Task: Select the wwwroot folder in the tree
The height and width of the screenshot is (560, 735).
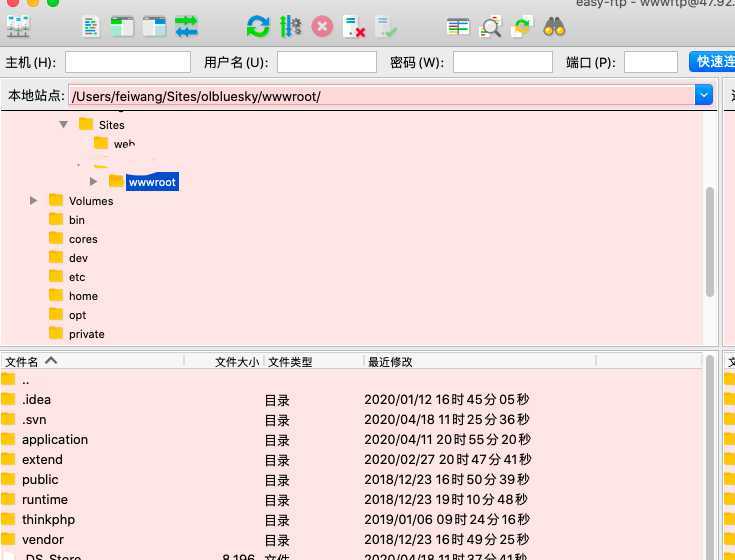Action: pyautogui.click(x=152, y=182)
